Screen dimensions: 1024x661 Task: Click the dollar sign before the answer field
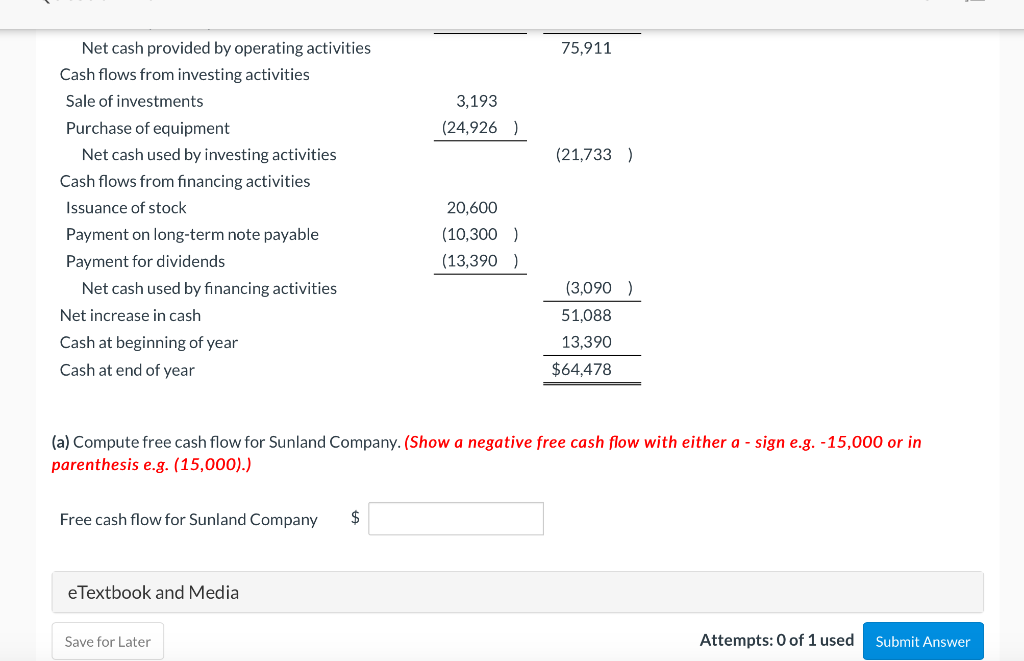355,518
